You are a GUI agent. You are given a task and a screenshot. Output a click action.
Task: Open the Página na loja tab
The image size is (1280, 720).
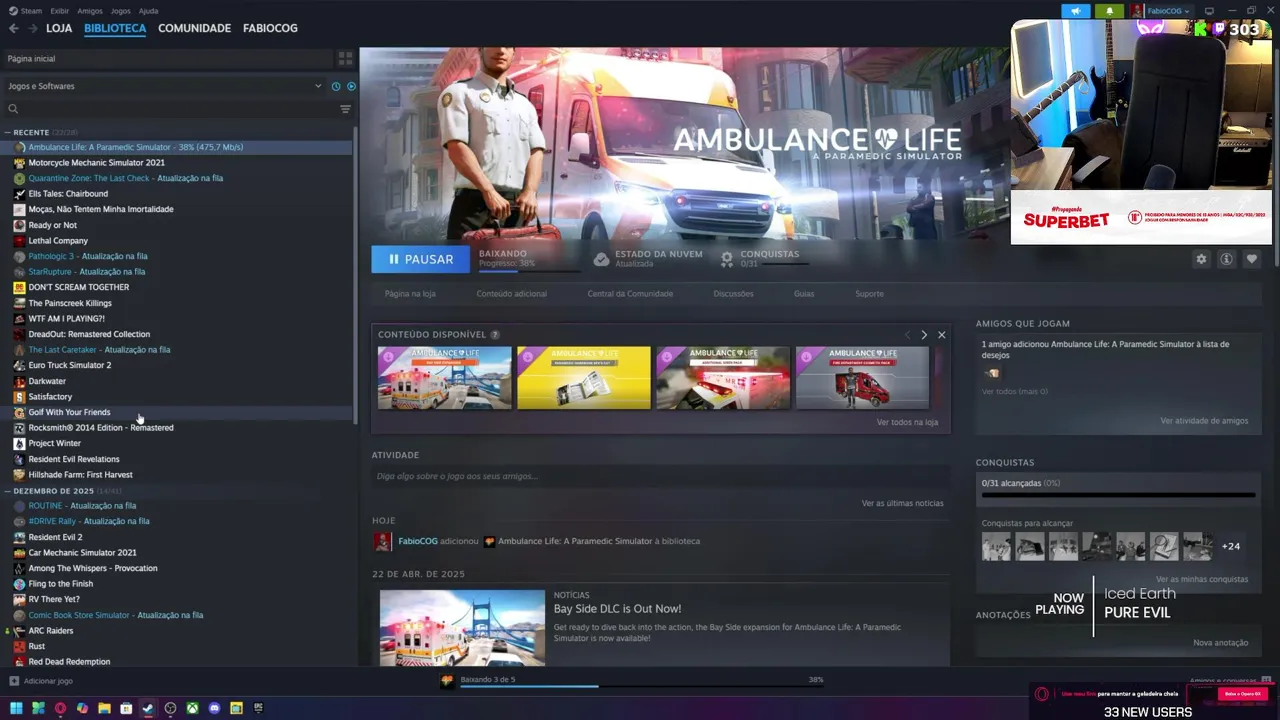point(410,294)
